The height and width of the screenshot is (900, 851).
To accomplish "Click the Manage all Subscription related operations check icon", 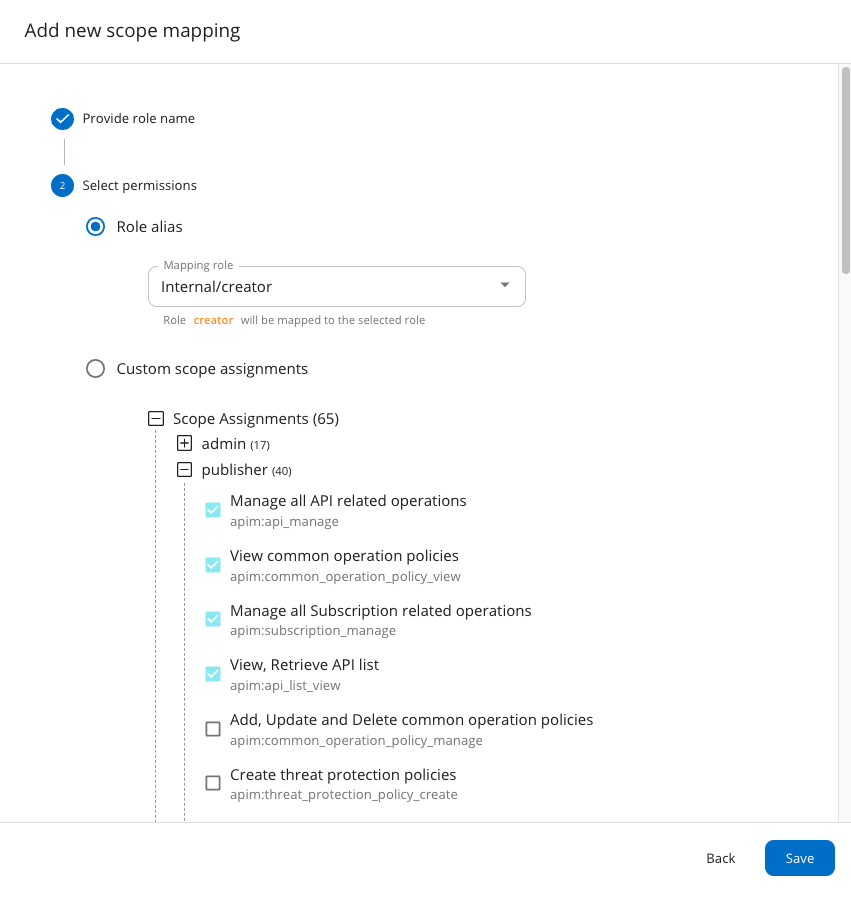I will 212,619.
